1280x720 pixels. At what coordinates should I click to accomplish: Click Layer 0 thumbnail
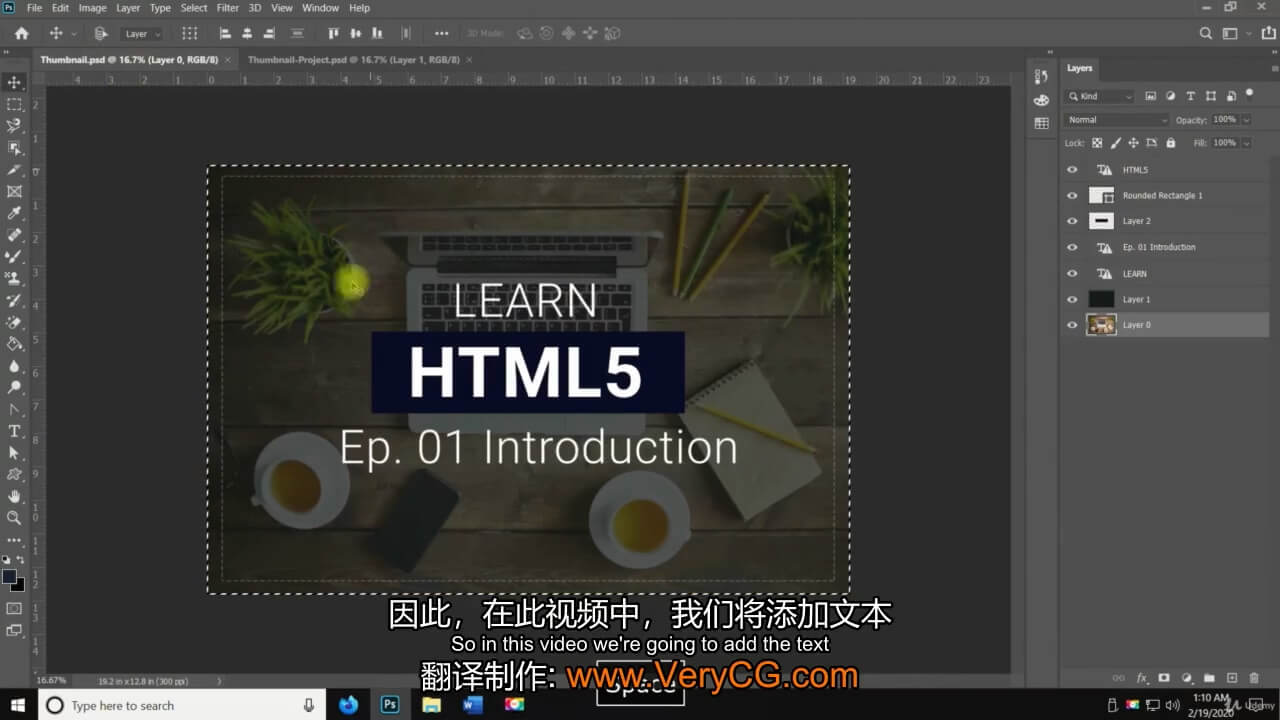point(1101,325)
